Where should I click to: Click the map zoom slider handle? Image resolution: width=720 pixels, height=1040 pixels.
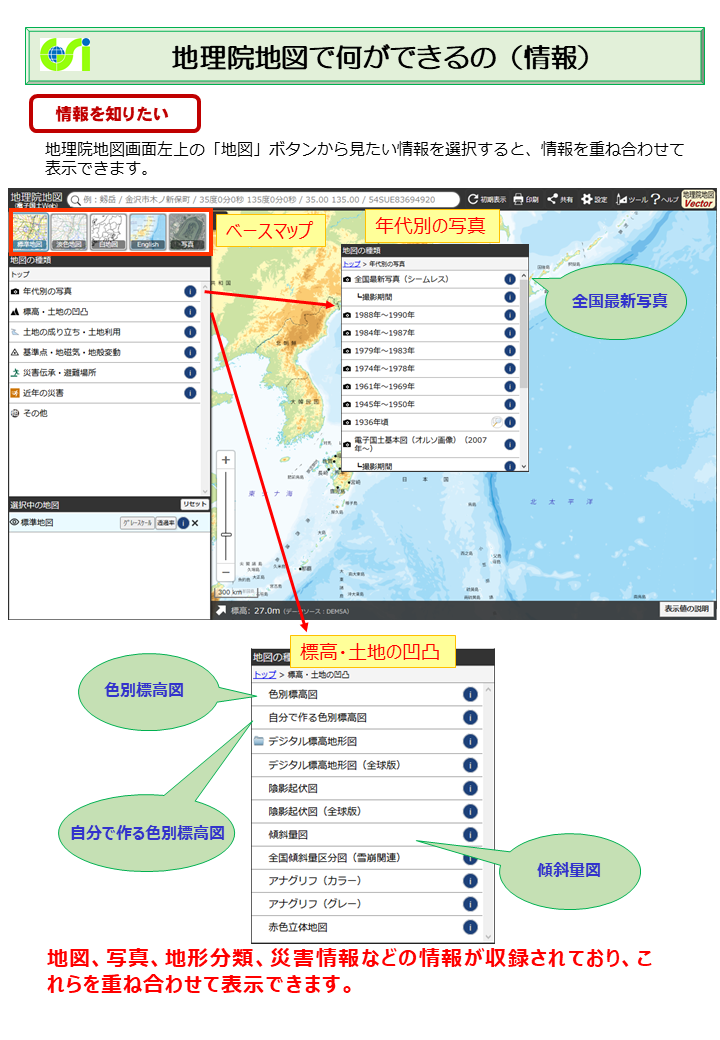click(226, 535)
